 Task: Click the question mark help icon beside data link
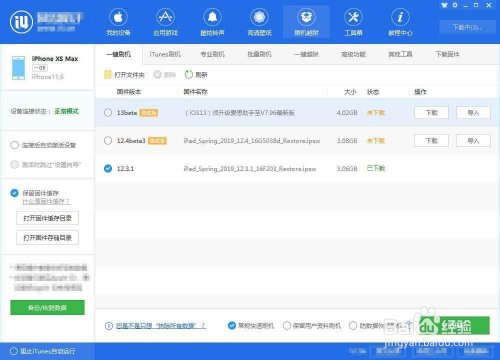tap(109, 326)
